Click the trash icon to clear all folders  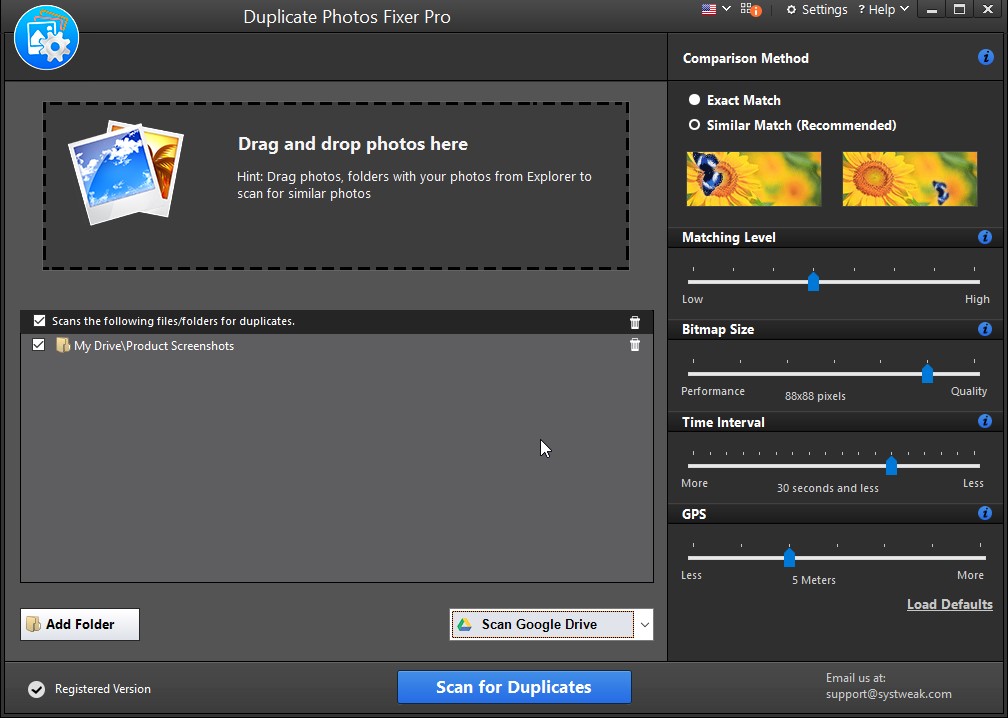(634, 322)
